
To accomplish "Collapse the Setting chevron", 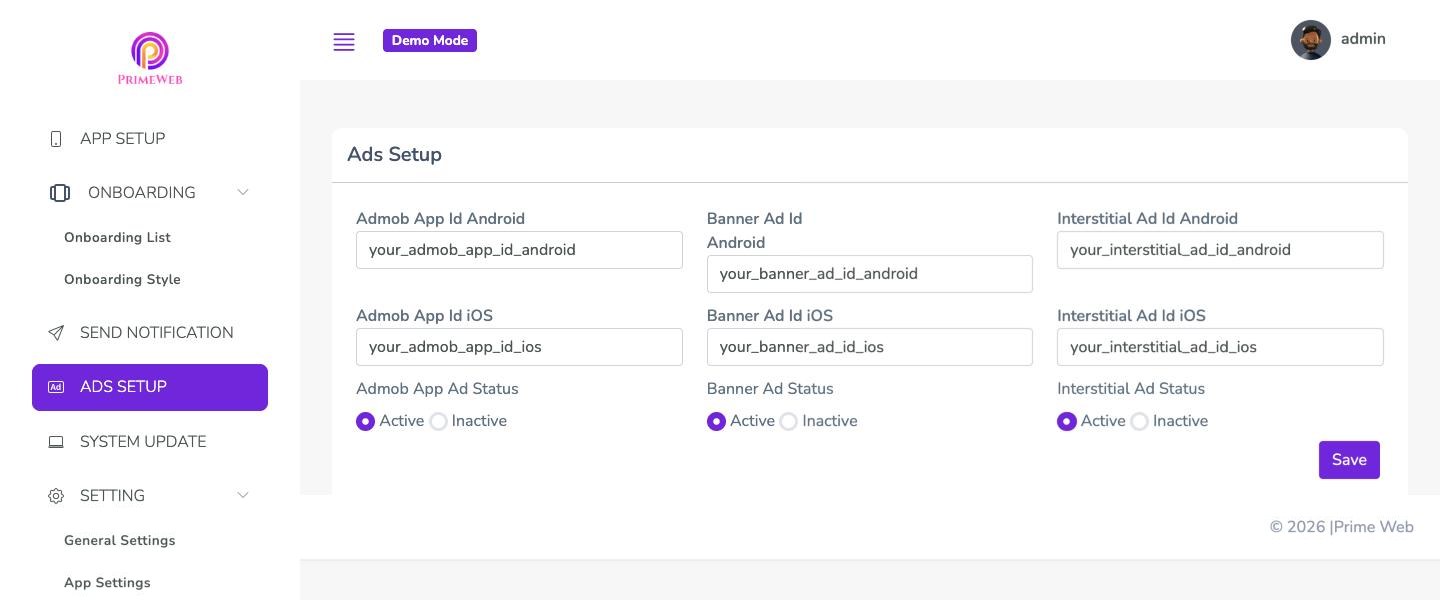I will point(243,495).
